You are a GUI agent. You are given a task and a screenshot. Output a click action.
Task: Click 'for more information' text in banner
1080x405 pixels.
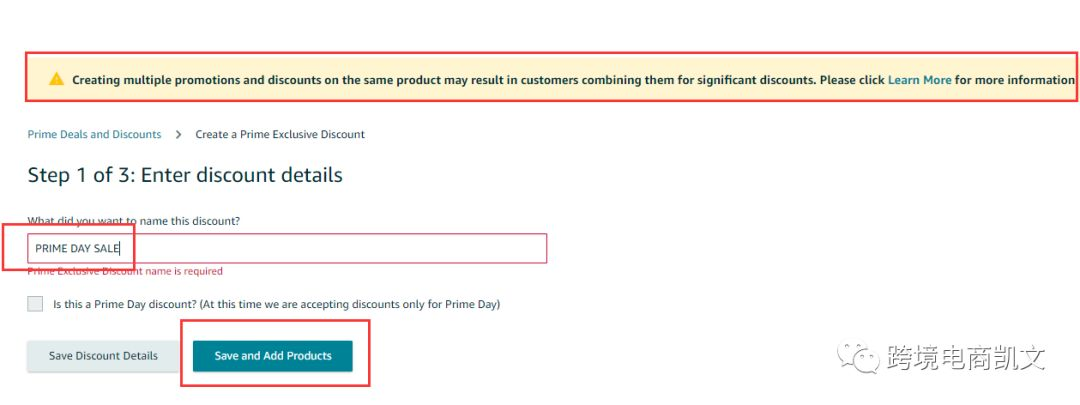(x=1015, y=80)
